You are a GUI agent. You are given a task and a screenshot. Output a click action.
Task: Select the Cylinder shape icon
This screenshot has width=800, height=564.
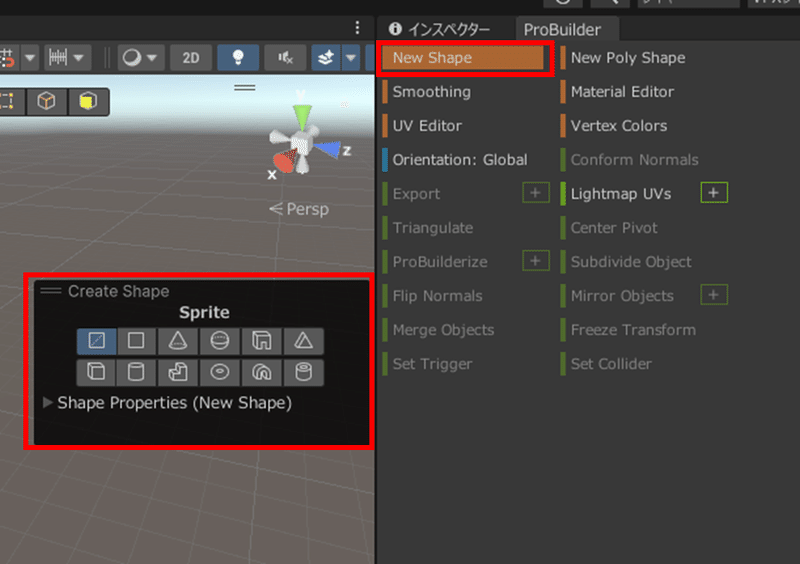click(136, 372)
